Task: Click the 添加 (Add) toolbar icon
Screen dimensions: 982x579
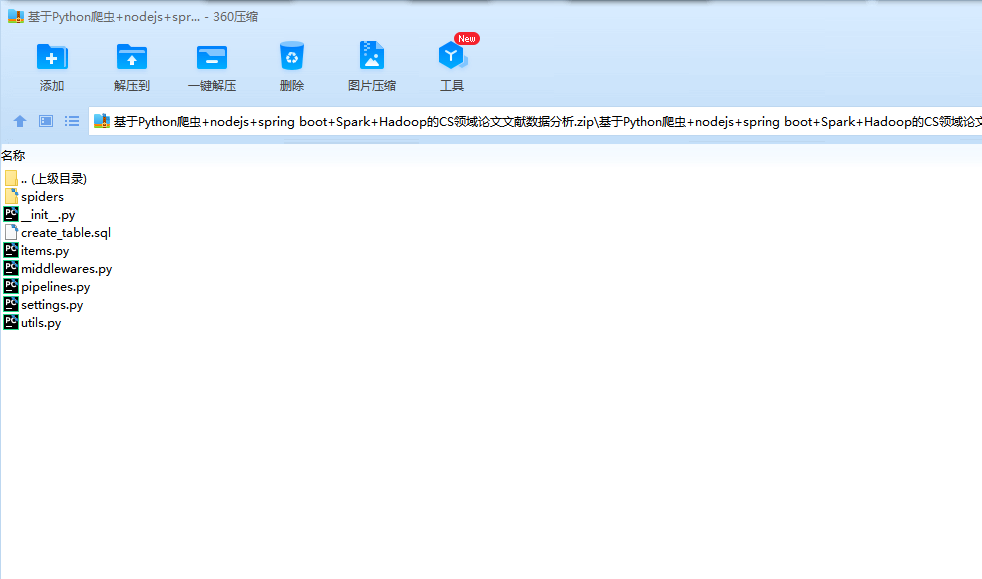Action: (52, 57)
